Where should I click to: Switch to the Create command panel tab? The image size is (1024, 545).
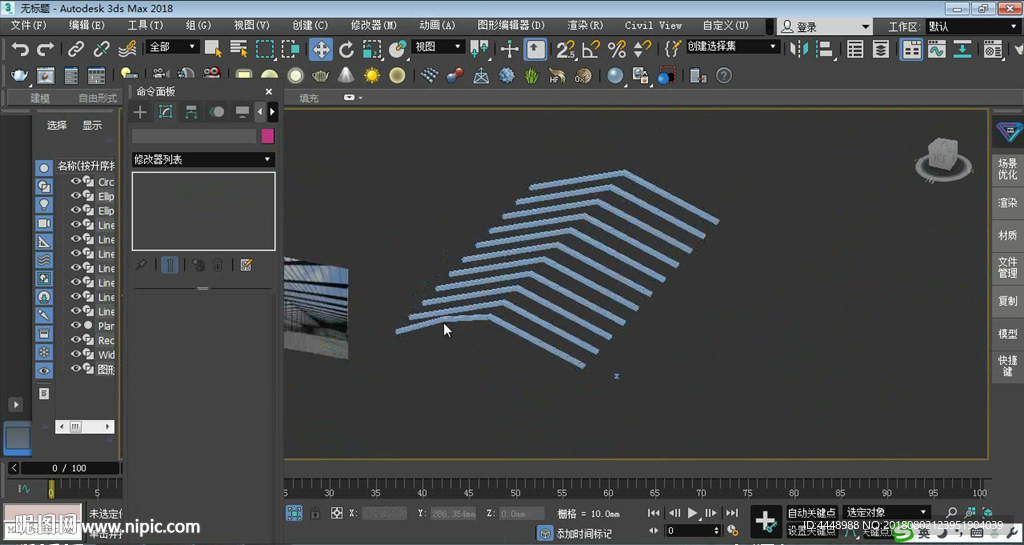140,112
